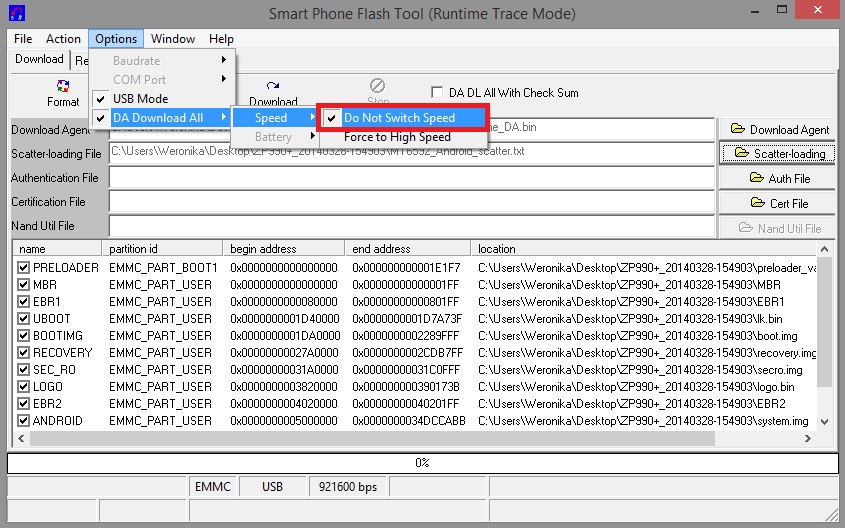Open the Window menu
Viewport: 845px width, 528px height.
tap(173, 39)
